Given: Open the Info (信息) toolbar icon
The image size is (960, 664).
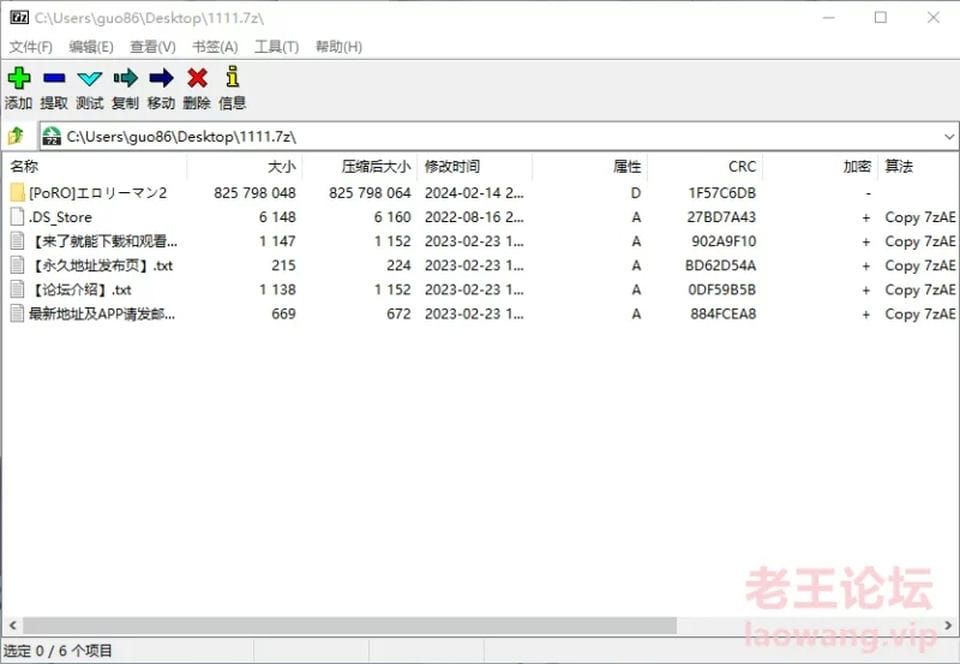Looking at the screenshot, I should pyautogui.click(x=232, y=77).
